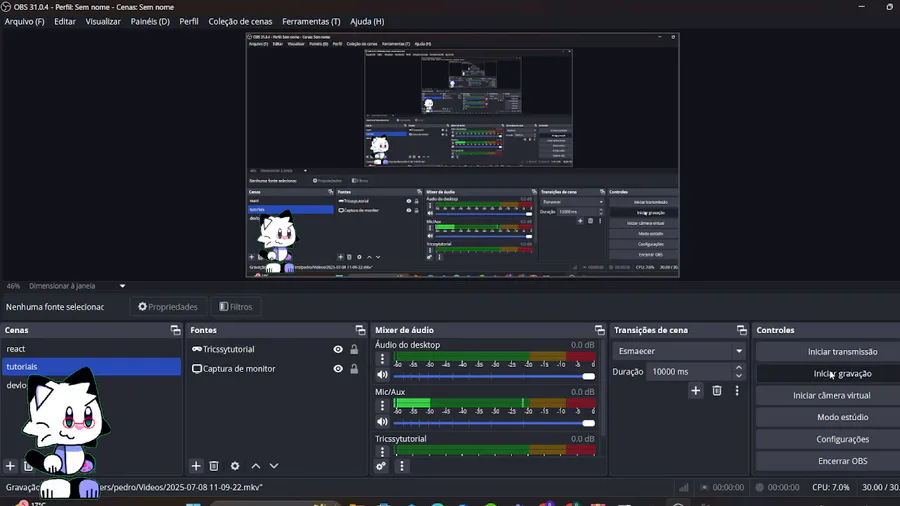Open Mic/Aux options menu dots
Image resolution: width=900 pixels, height=506 pixels.
[x=382, y=406]
